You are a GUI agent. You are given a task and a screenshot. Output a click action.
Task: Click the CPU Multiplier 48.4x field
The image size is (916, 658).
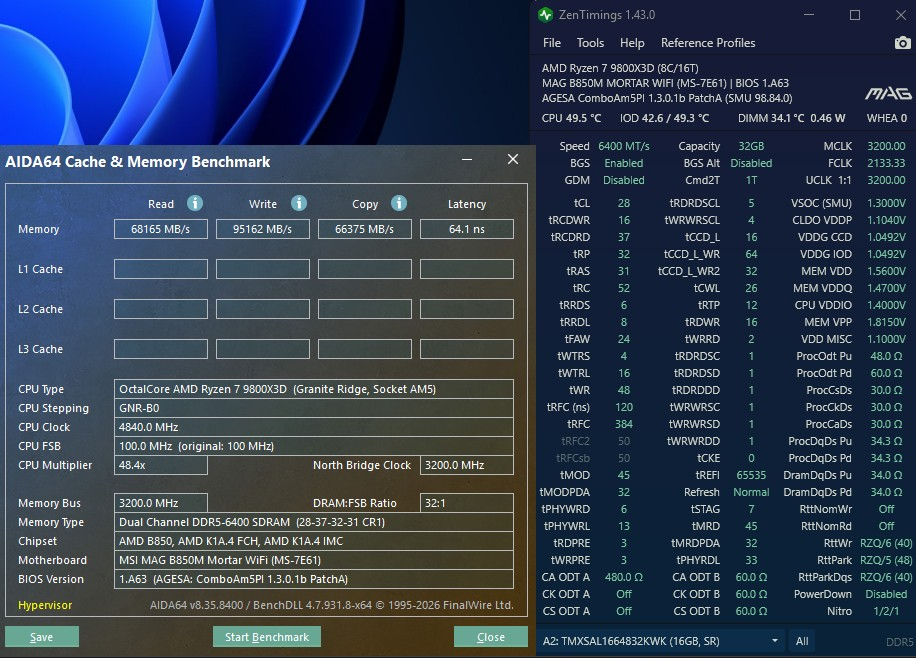pyautogui.click(x=161, y=465)
